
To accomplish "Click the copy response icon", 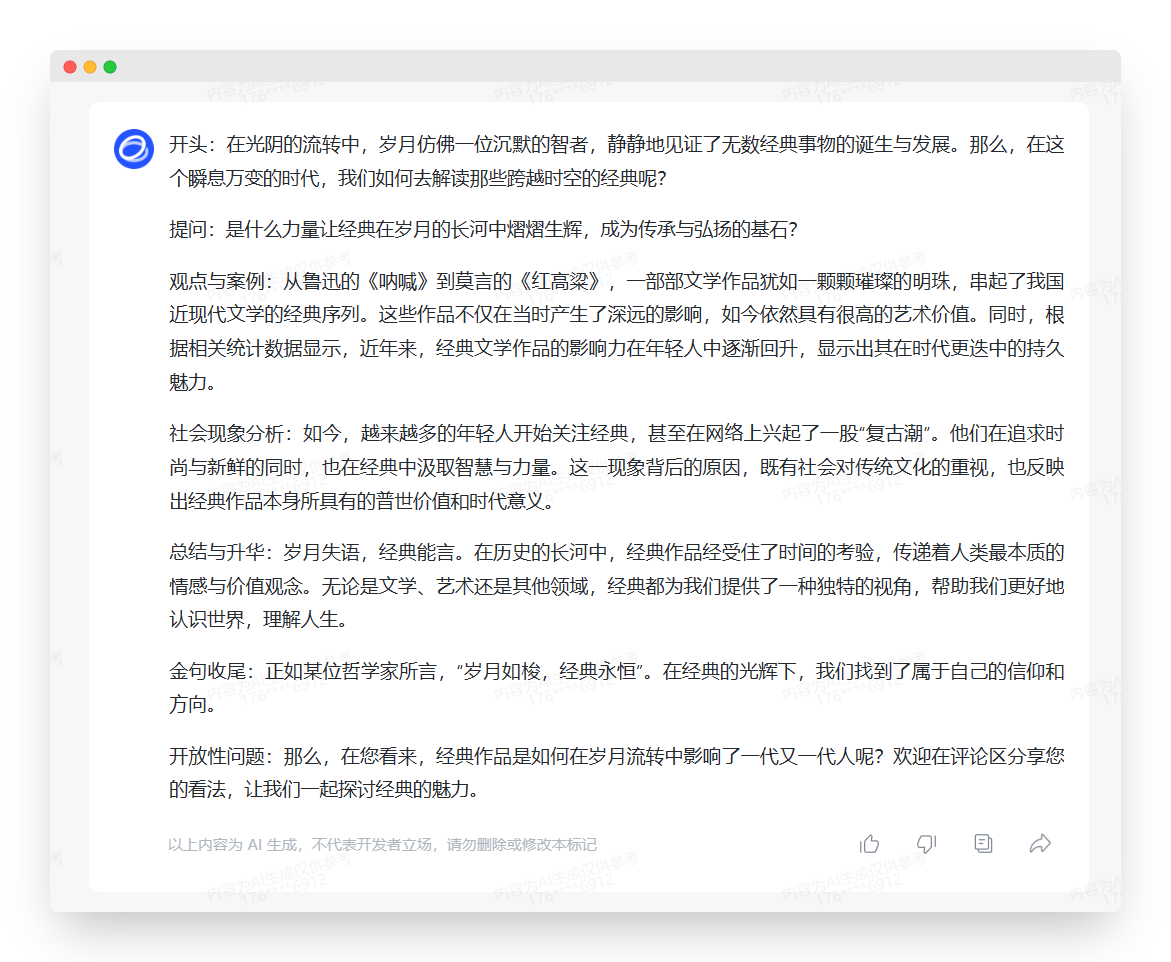I will point(984,844).
